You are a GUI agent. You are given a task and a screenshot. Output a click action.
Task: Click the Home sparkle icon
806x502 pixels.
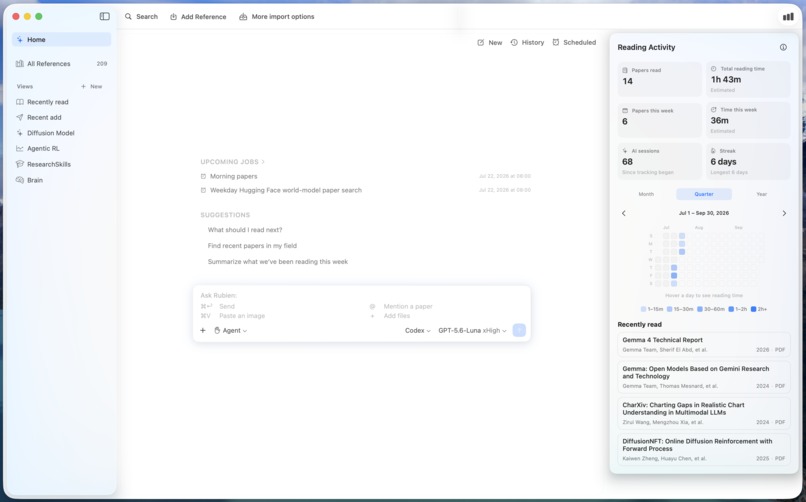(x=20, y=40)
